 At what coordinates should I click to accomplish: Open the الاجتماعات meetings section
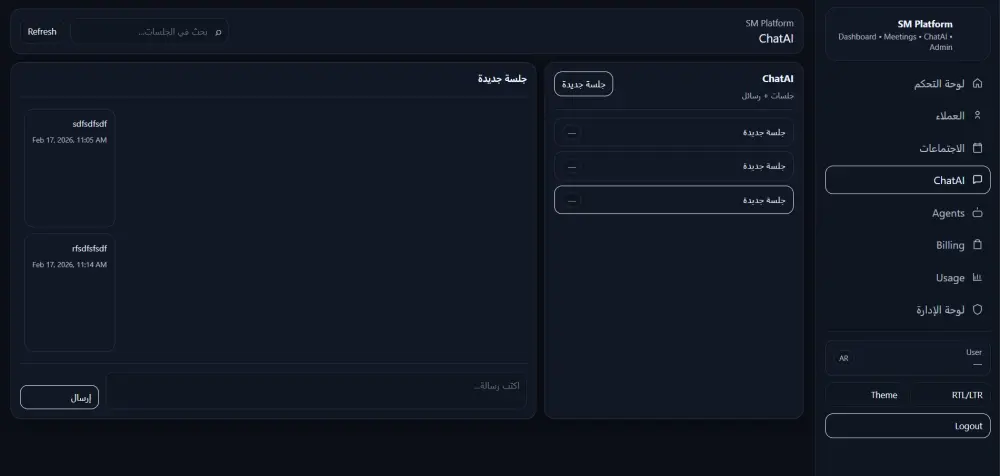point(942,149)
